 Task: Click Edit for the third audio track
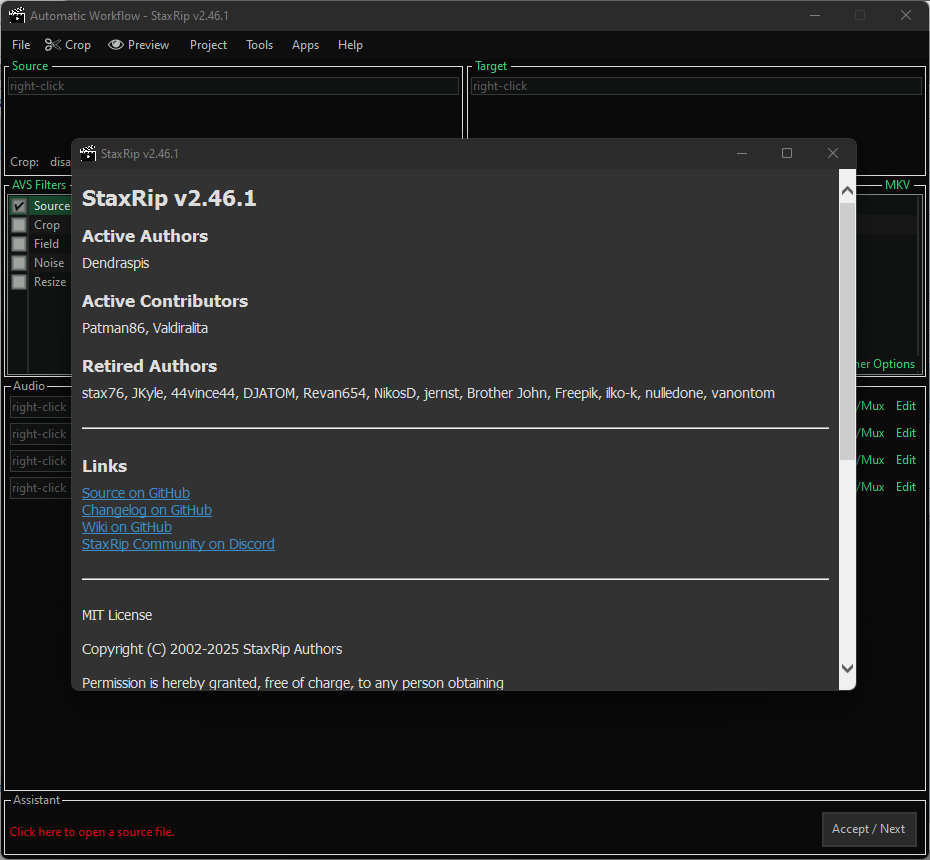[x=906, y=460]
